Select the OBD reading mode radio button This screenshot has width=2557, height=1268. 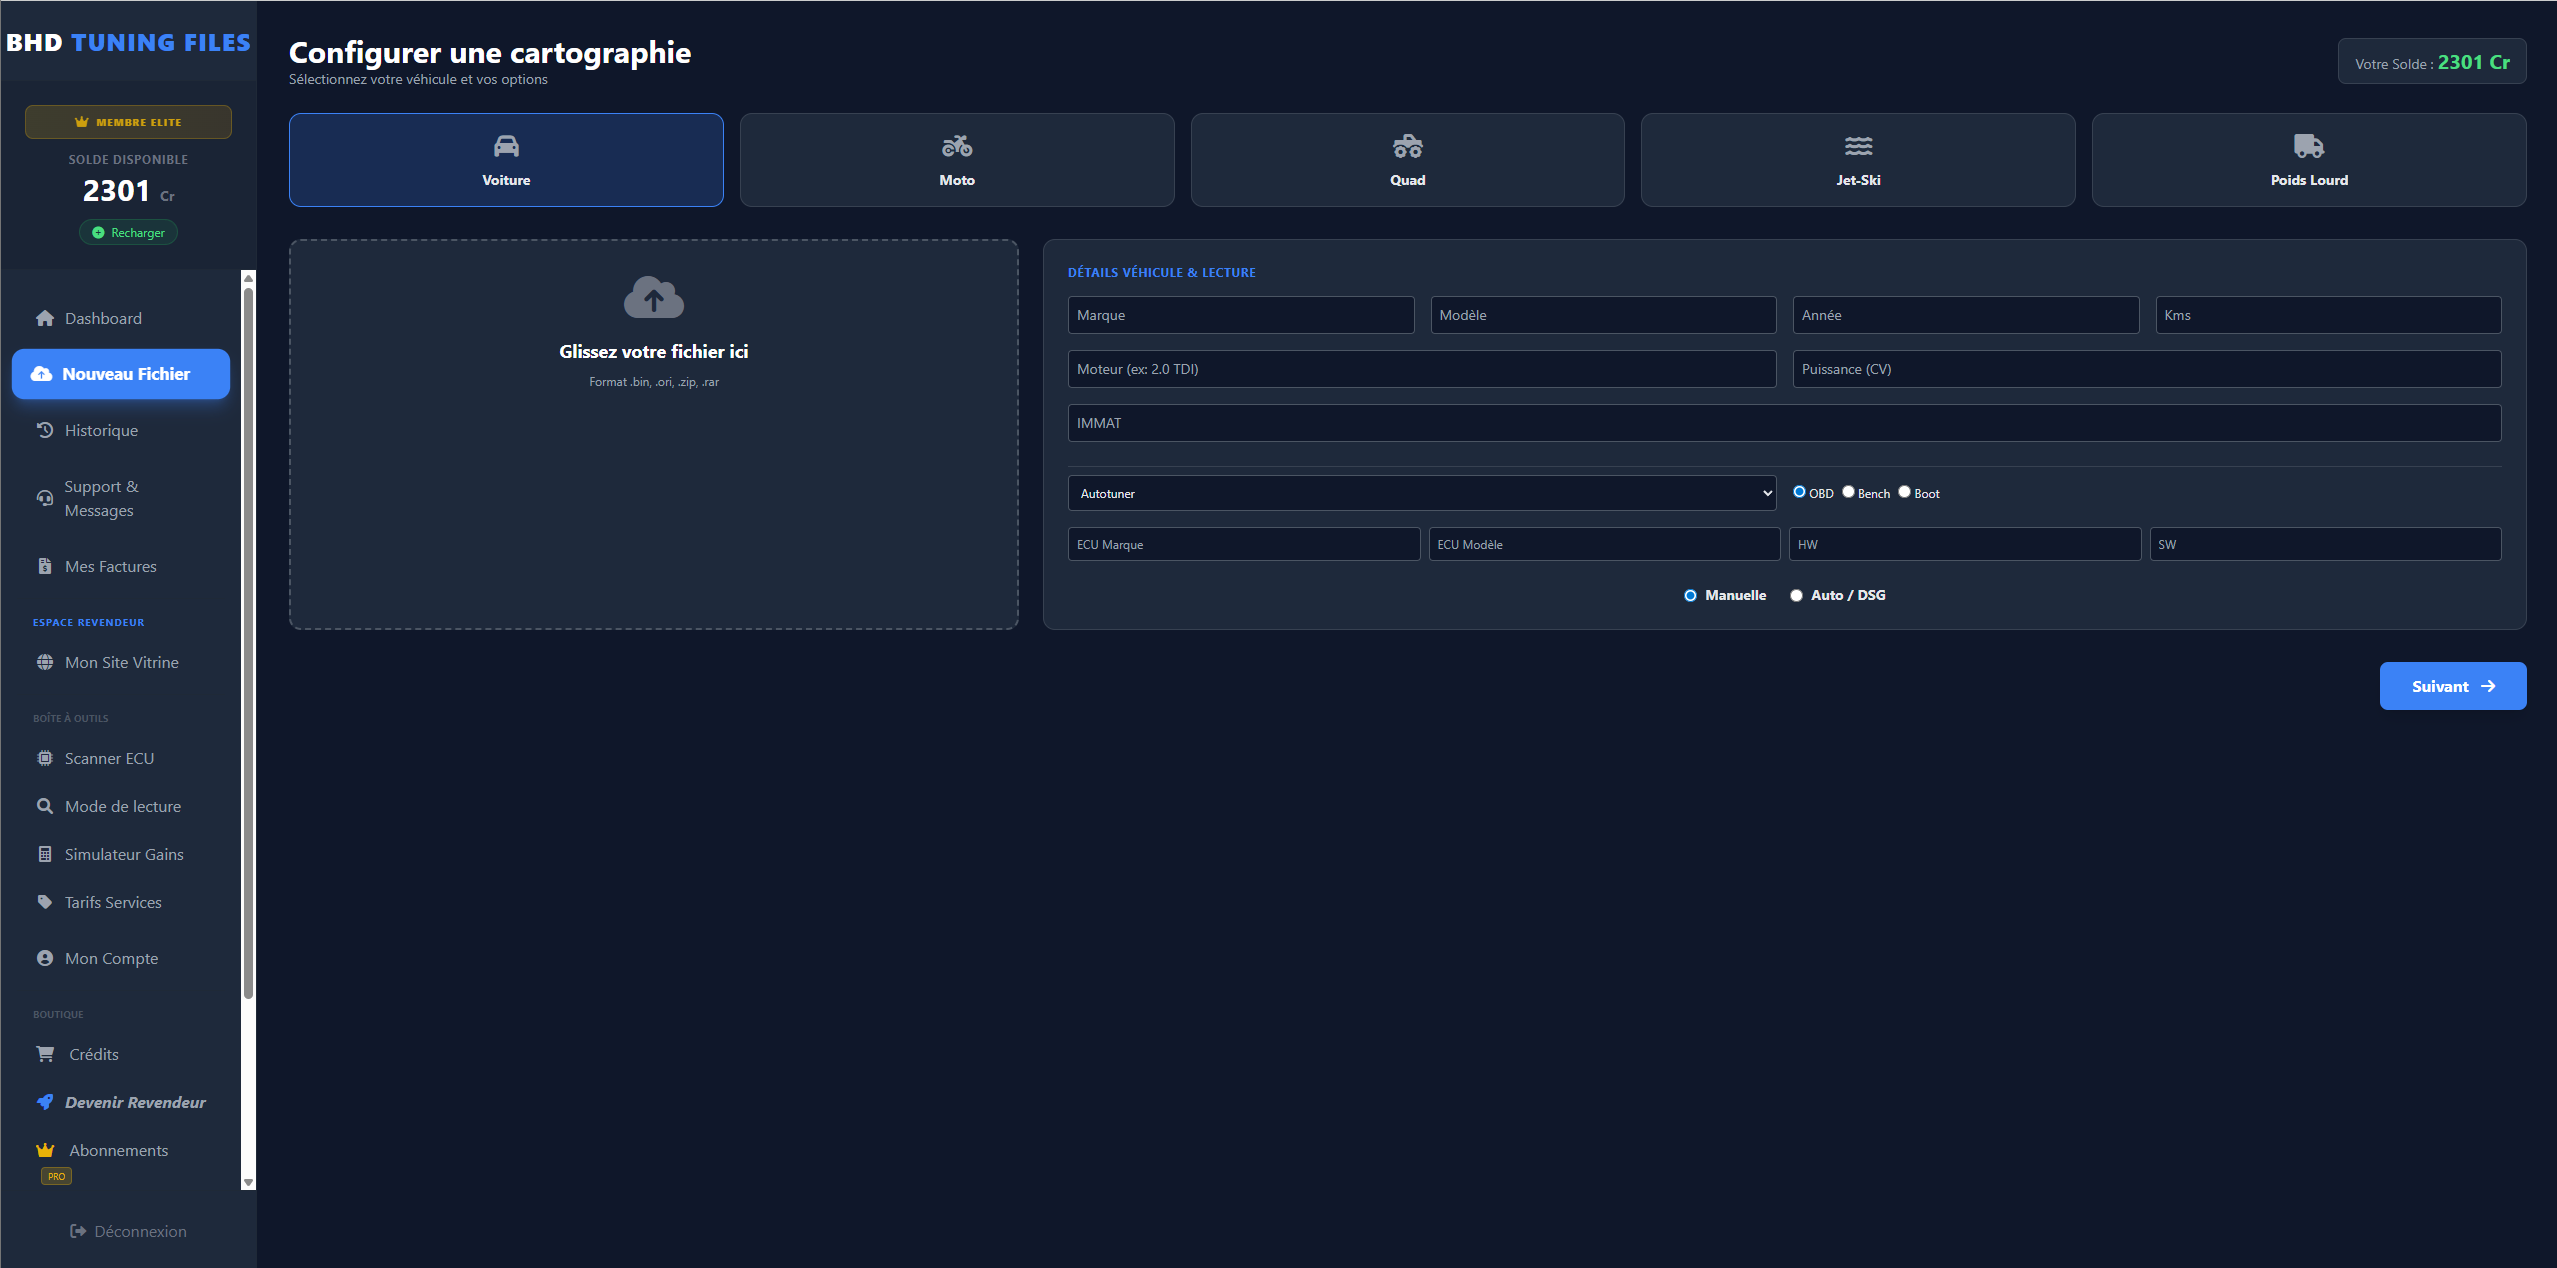tap(1797, 492)
